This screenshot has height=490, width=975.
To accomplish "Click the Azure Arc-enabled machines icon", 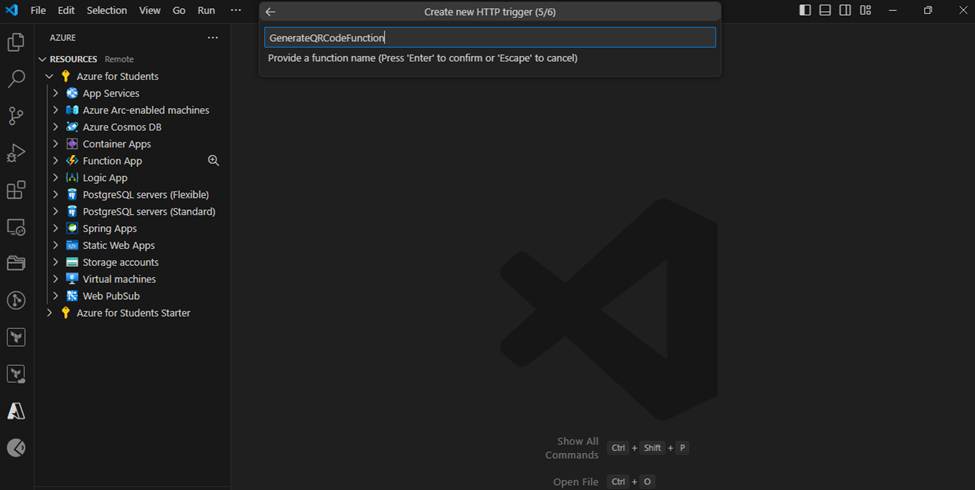I will [x=72, y=110].
